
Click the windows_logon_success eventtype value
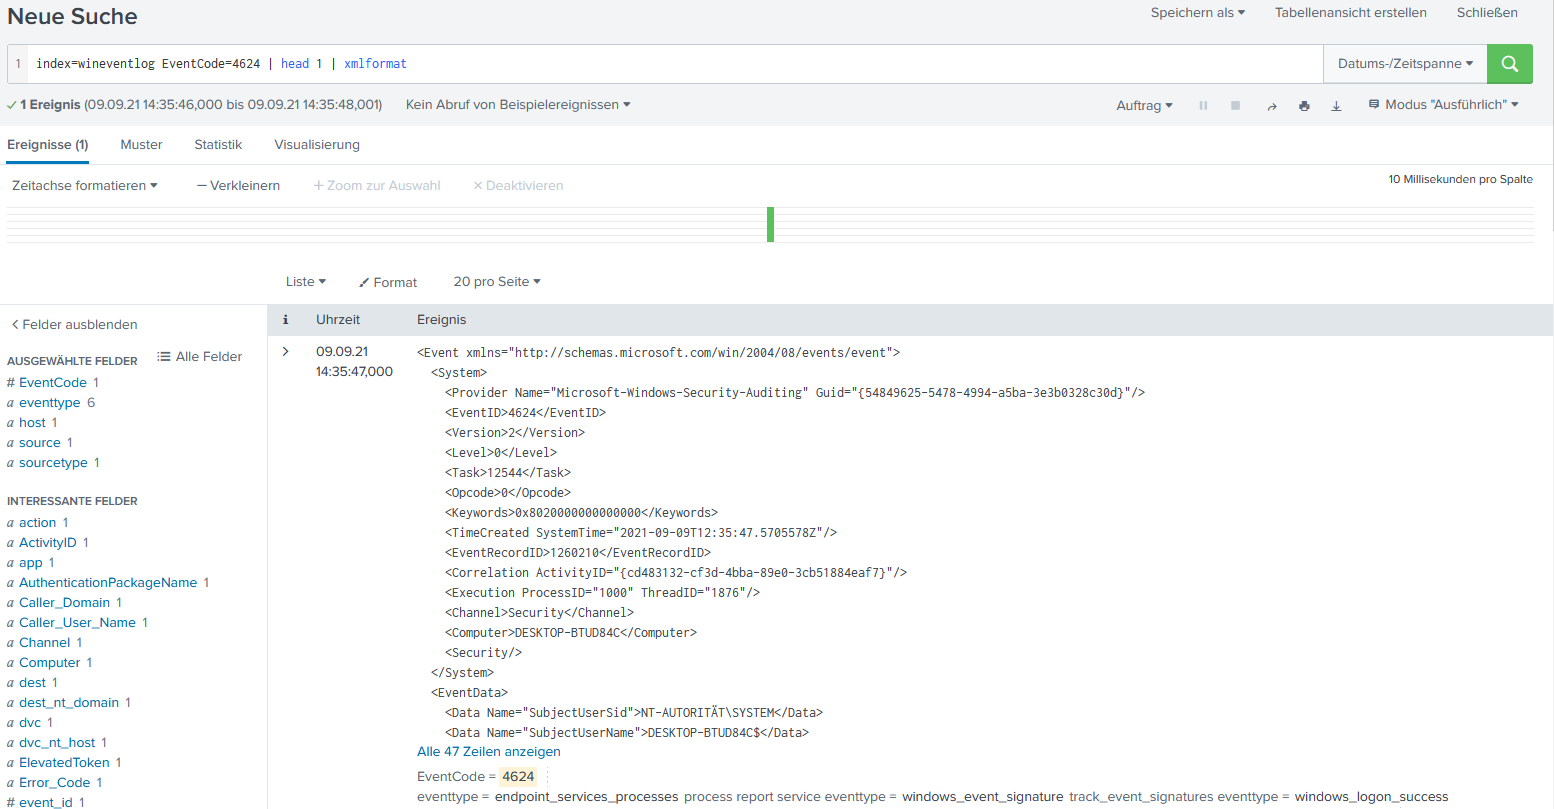point(1371,797)
